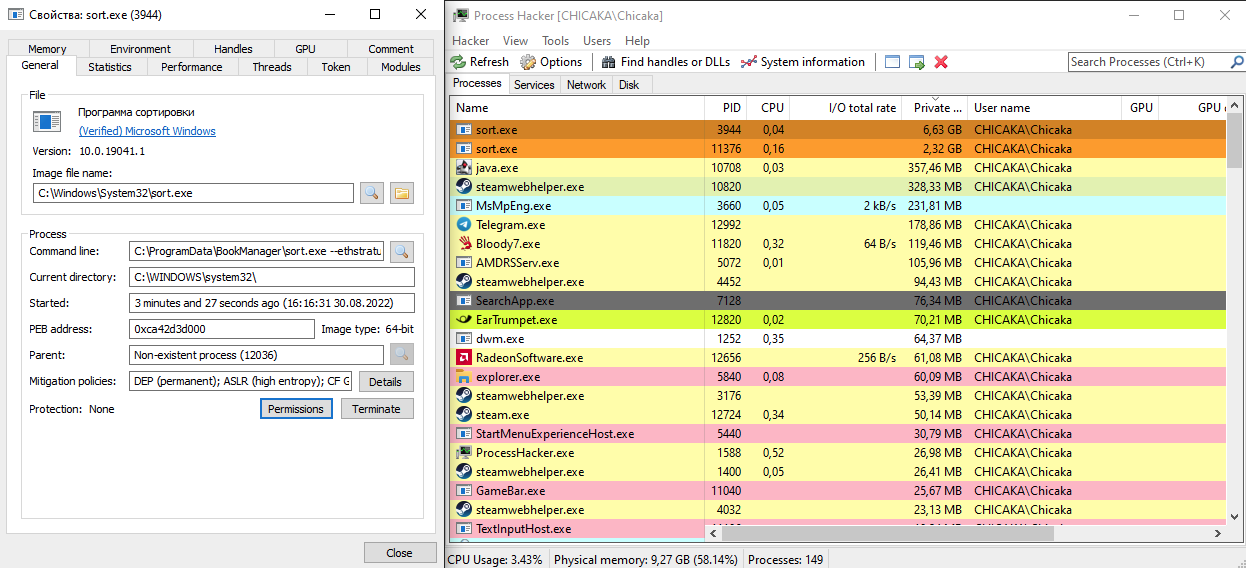This screenshot has width=1246, height=568.
Task: Open the View menu
Action: pyautogui.click(x=516, y=41)
